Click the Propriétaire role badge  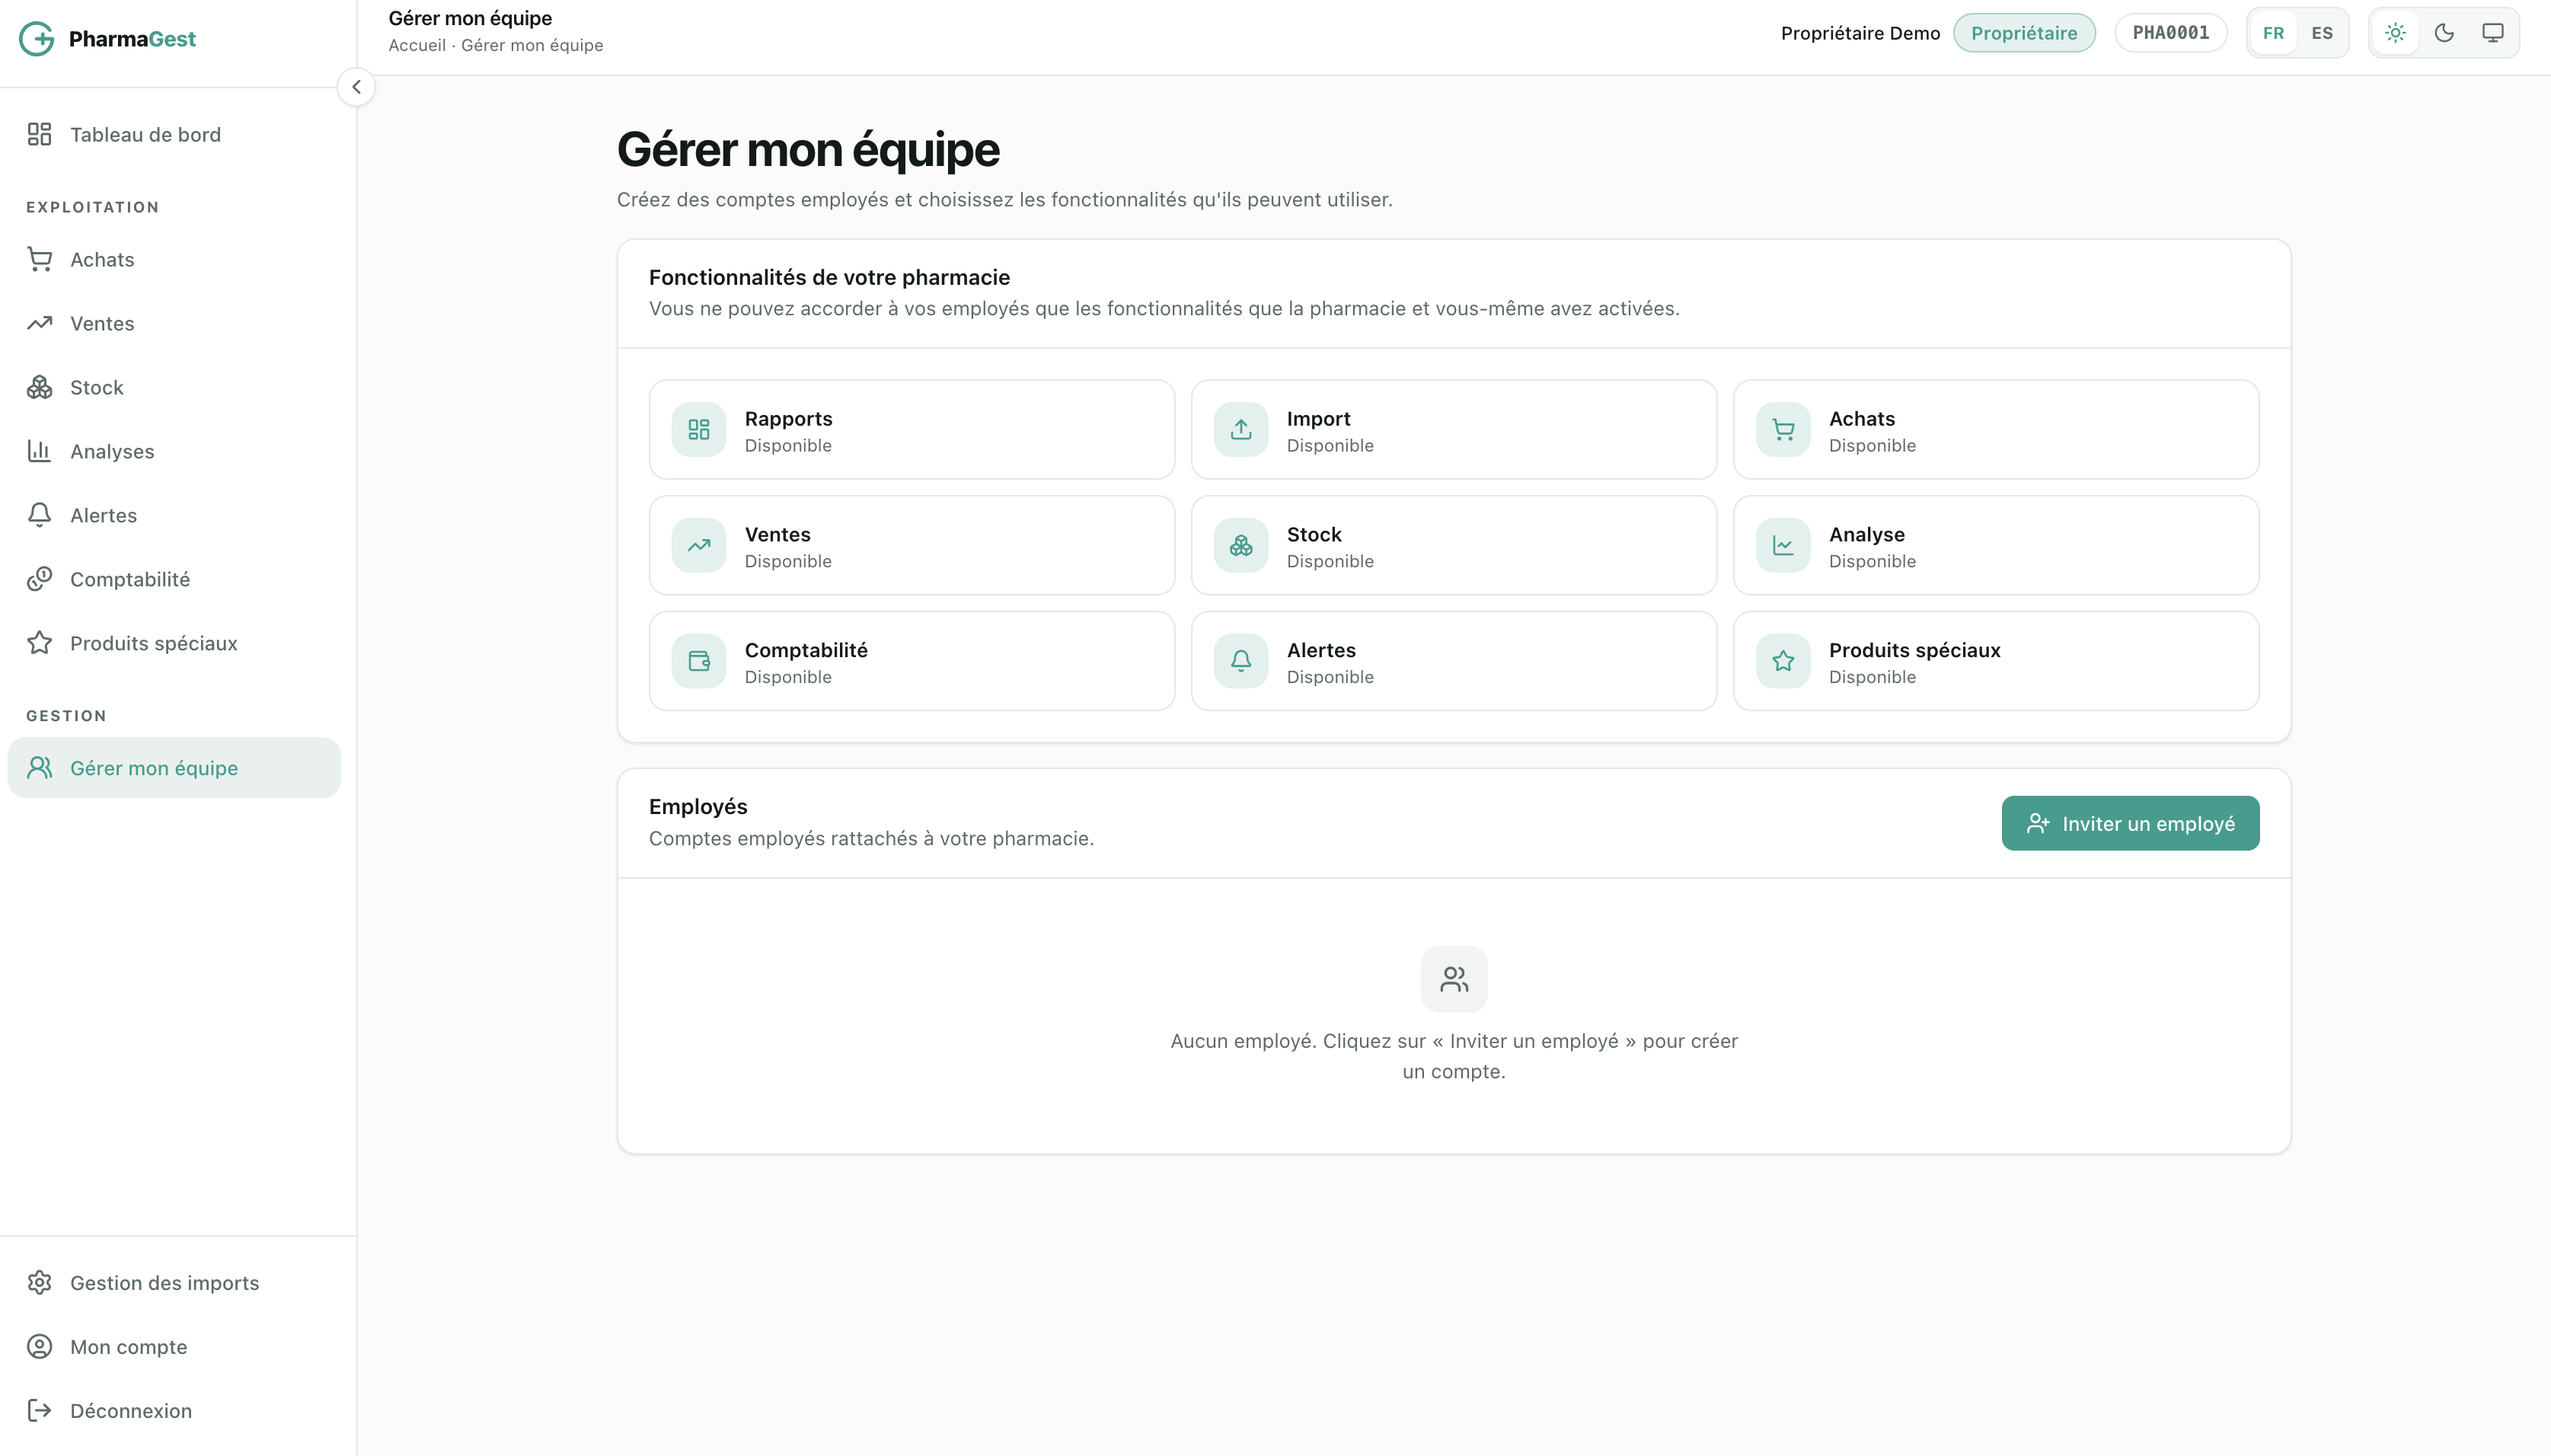tap(2024, 33)
